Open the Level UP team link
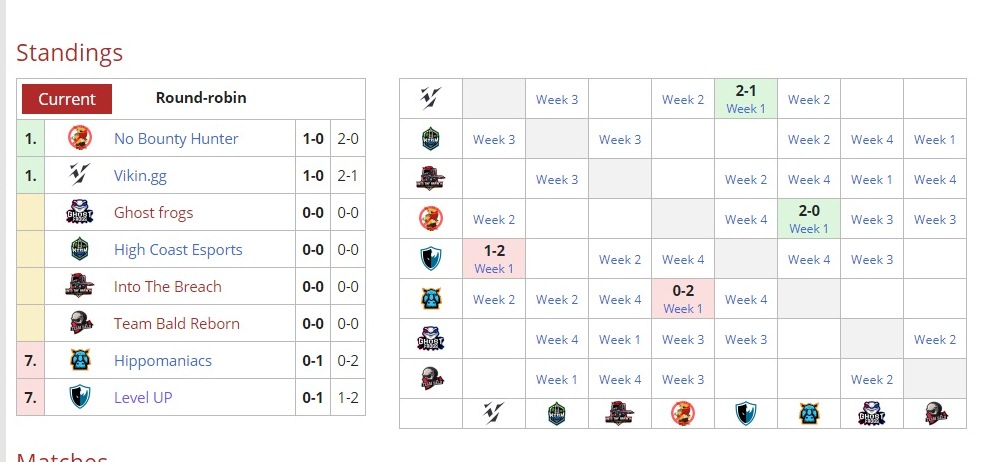 click(x=143, y=398)
